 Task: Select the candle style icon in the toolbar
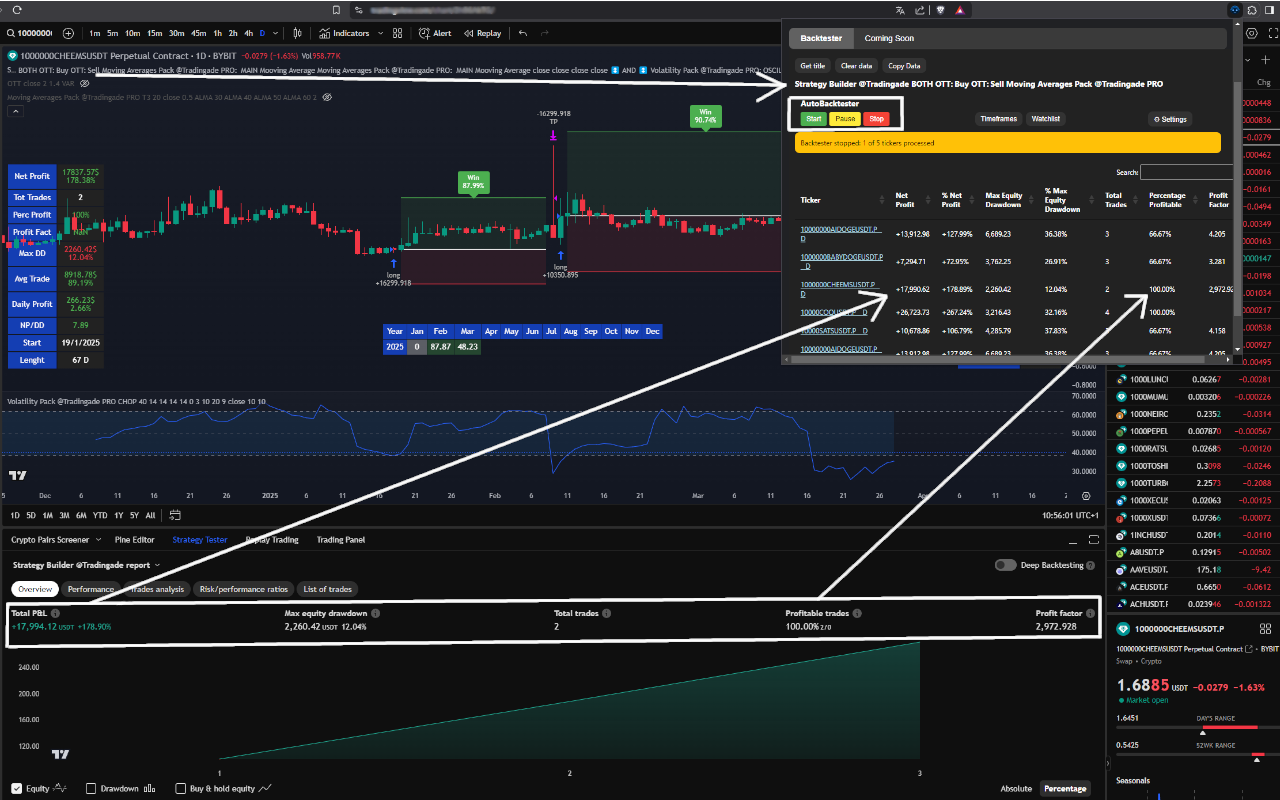click(298, 33)
